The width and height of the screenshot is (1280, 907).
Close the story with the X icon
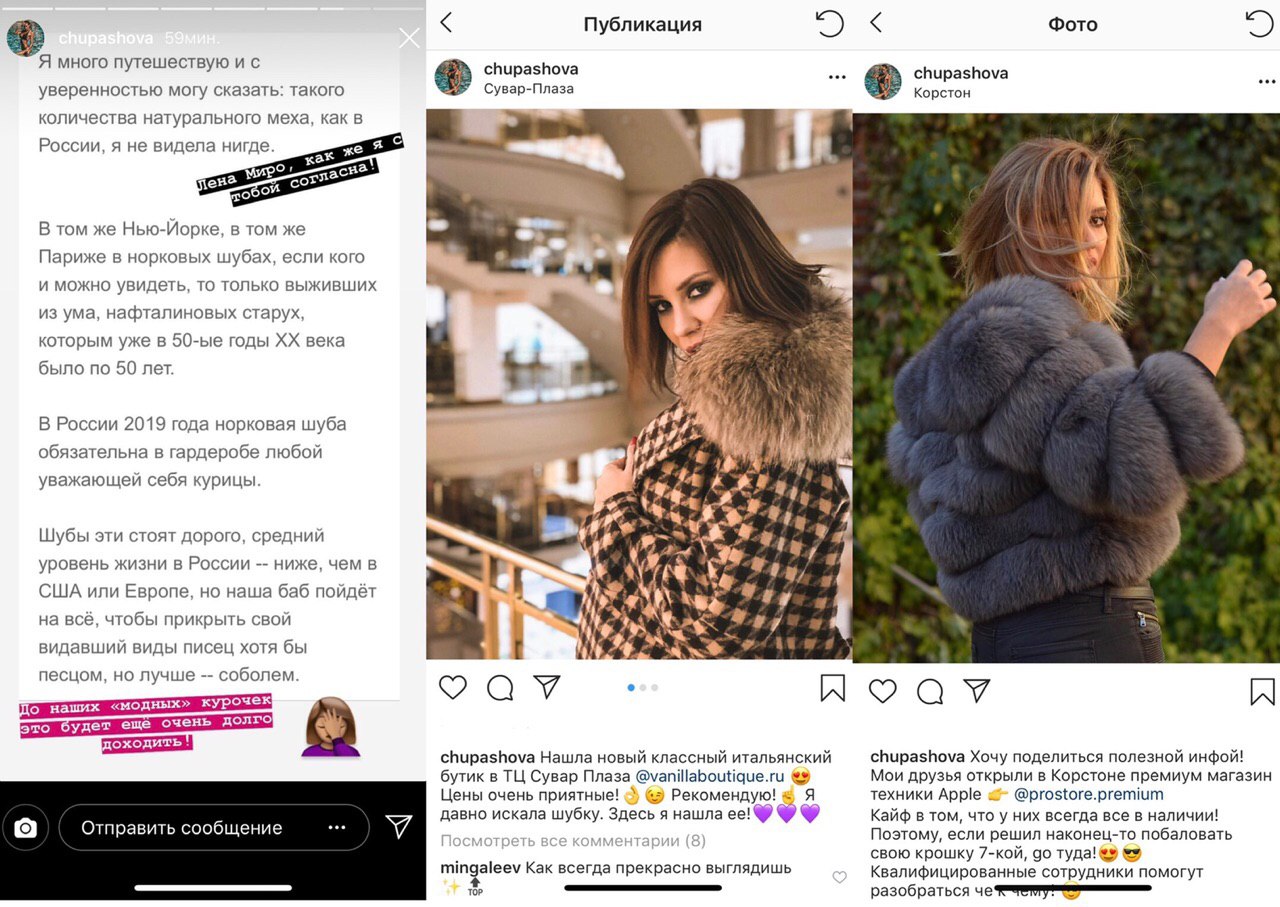coord(409,39)
